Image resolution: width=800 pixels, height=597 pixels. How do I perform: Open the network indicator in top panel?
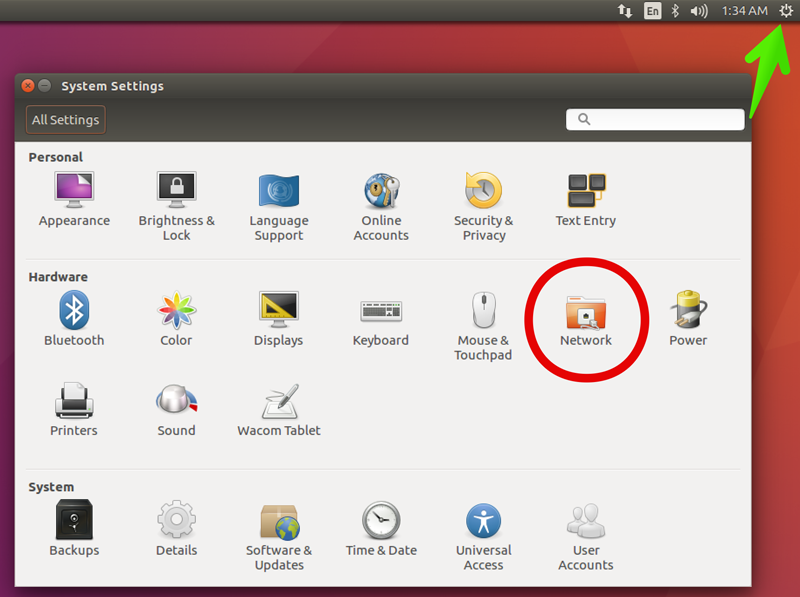tap(625, 11)
